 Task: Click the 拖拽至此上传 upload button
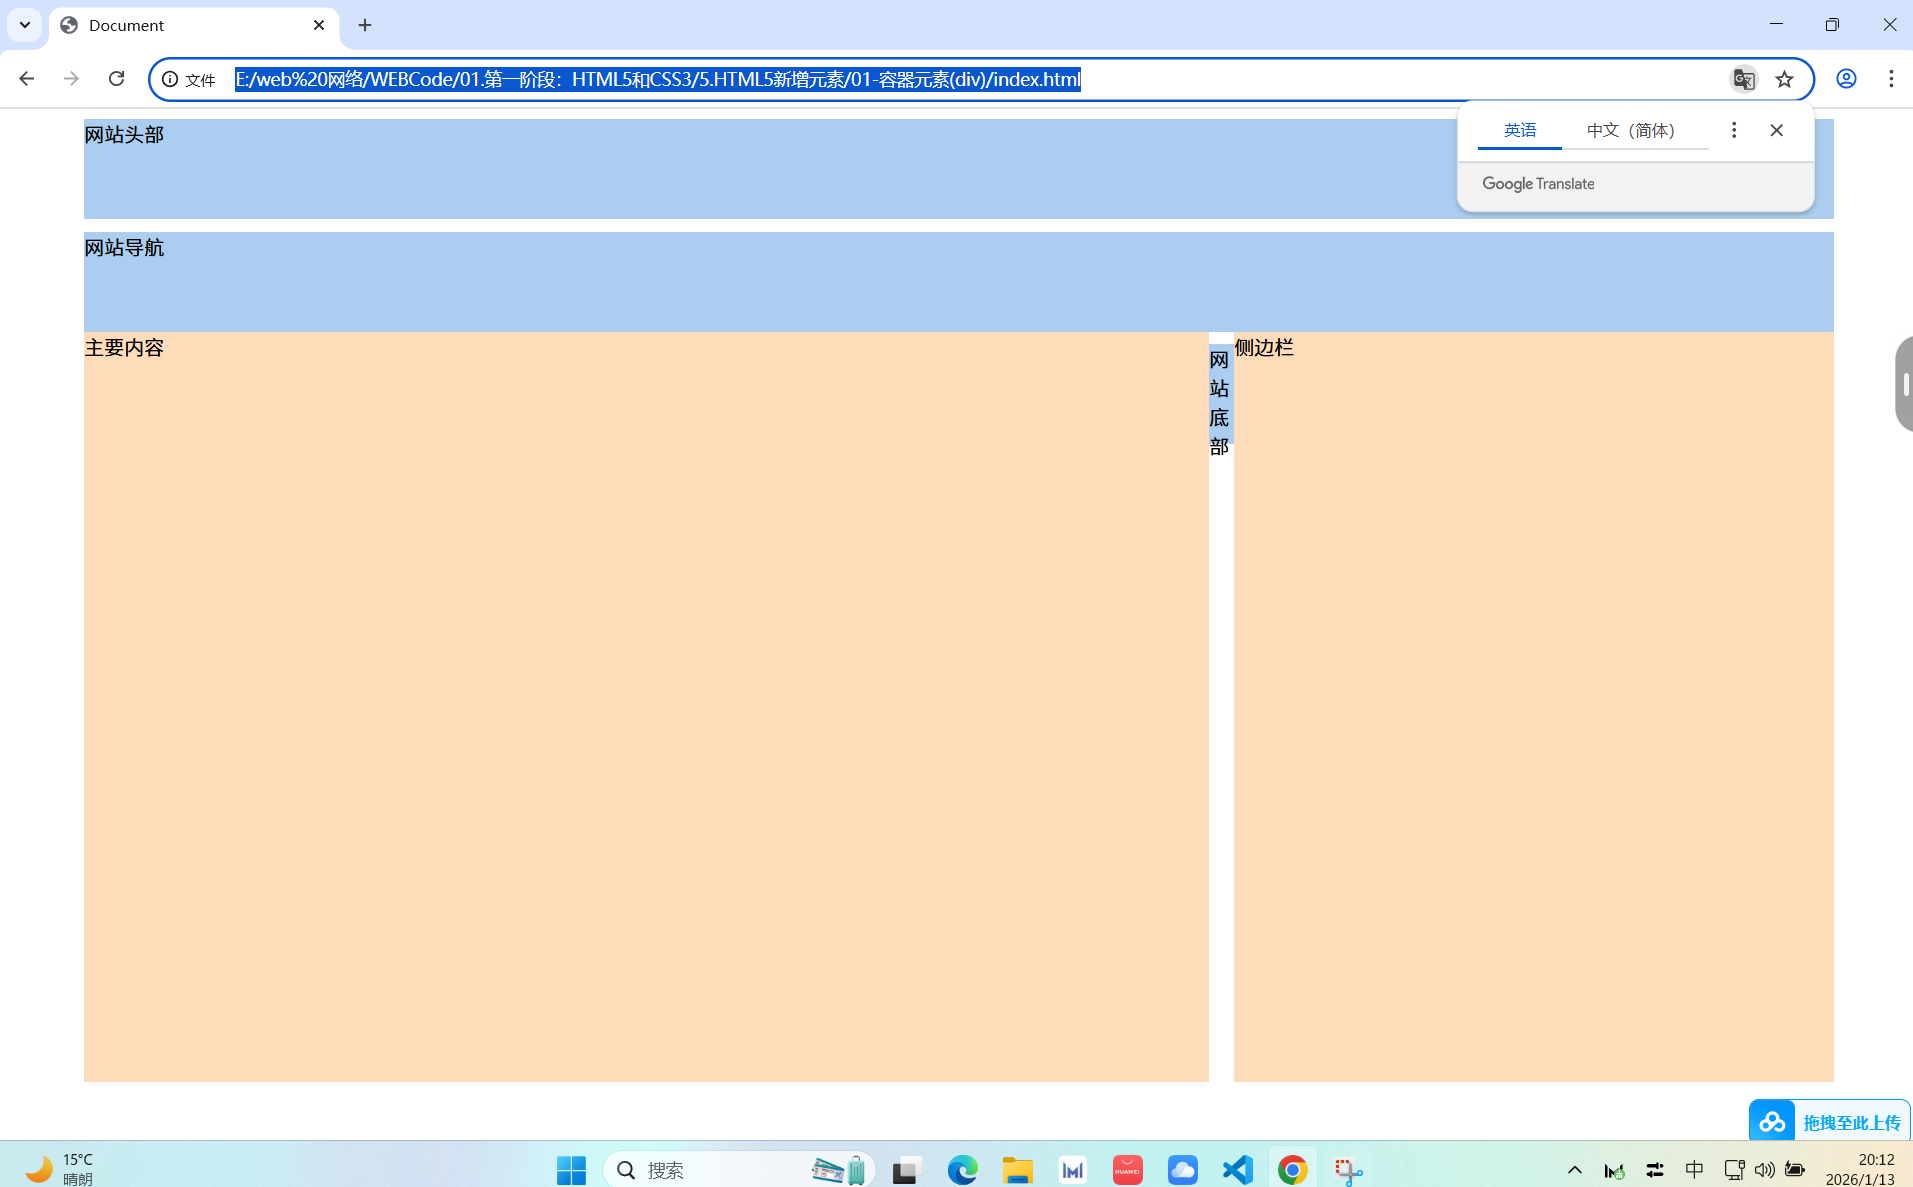pyautogui.click(x=1830, y=1122)
